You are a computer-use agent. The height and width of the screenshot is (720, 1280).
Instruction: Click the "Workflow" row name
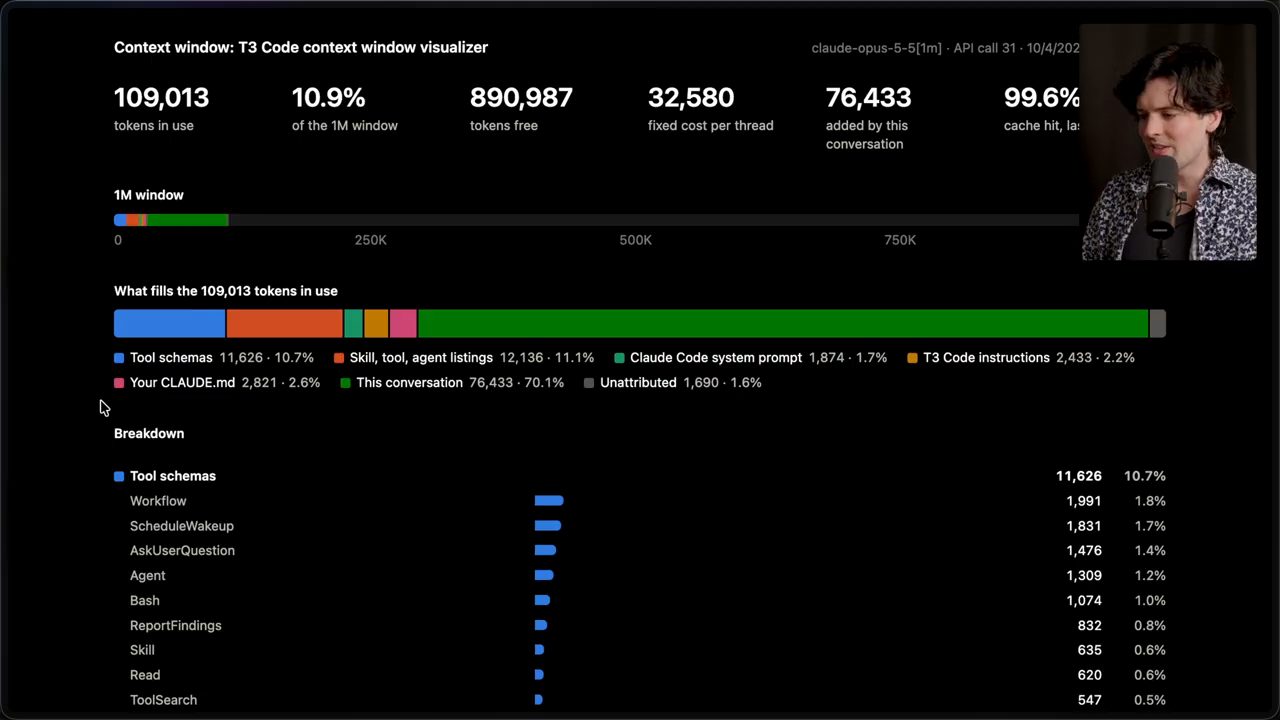pos(158,501)
